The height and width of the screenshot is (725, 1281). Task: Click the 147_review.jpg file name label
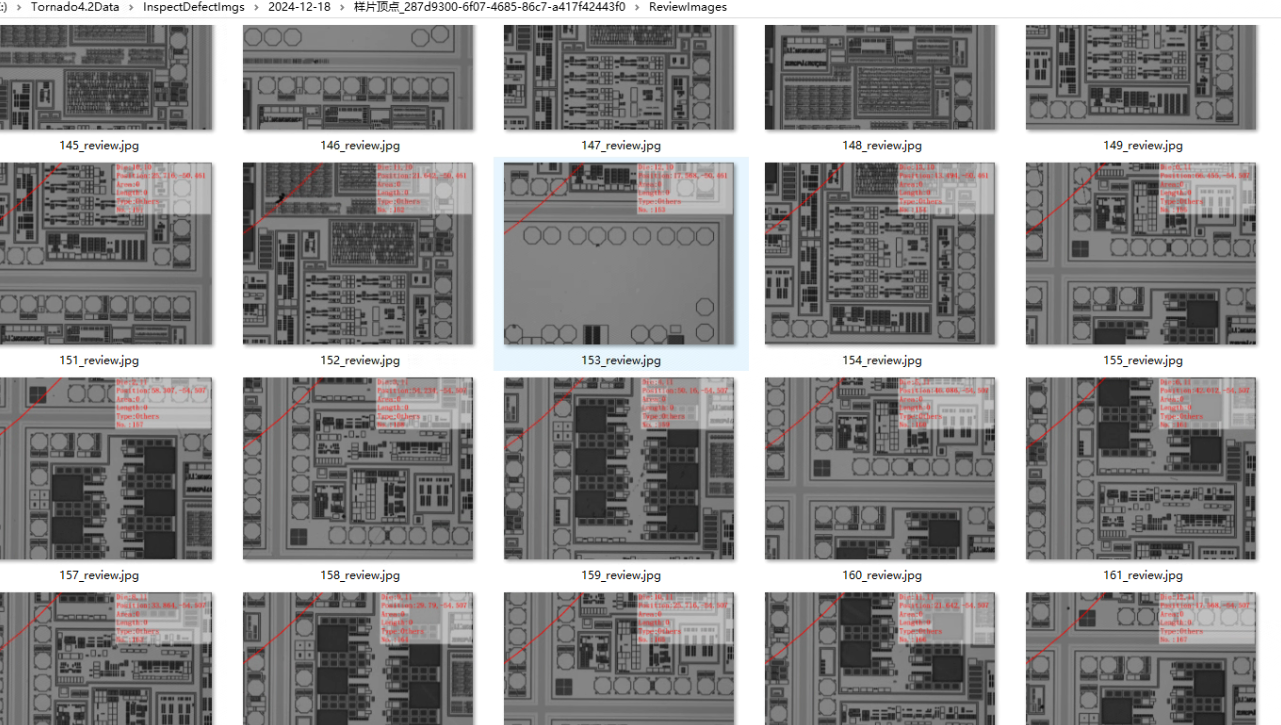tap(621, 146)
